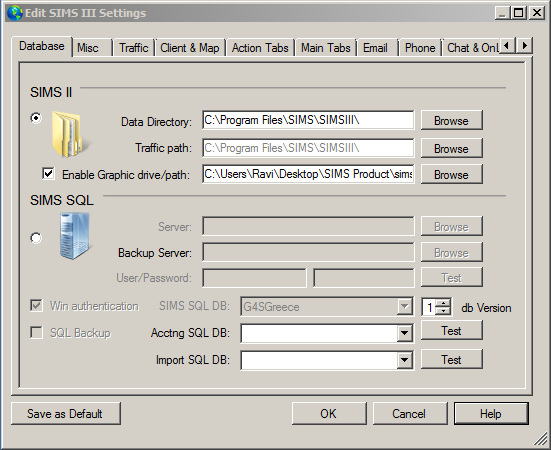Click the window resize grip corner
Viewport: 551px width, 450px height.
540,439
